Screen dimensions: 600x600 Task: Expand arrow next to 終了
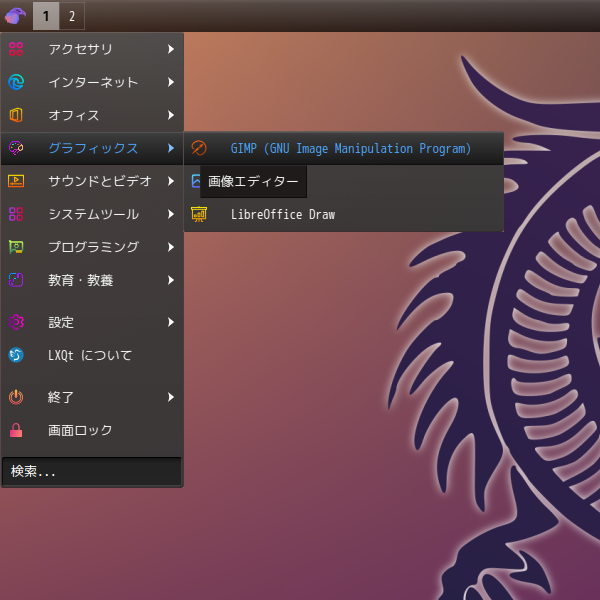pyautogui.click(x=171, y=397)
